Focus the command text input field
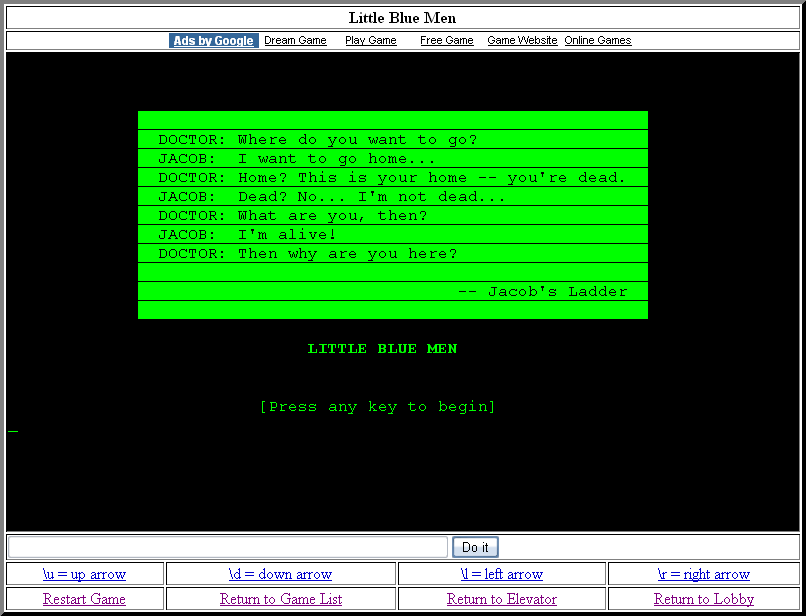The width and height of the screenshot is (806, 616). 228,547
